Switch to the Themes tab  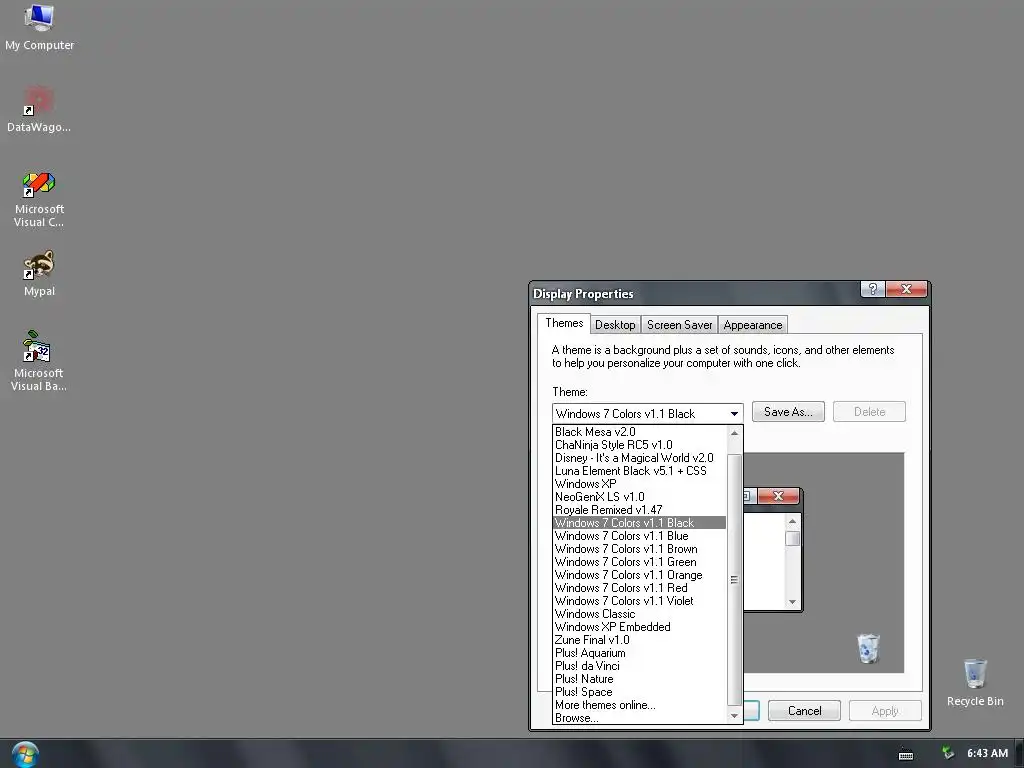pyautogui.click(x=564, y=323)
